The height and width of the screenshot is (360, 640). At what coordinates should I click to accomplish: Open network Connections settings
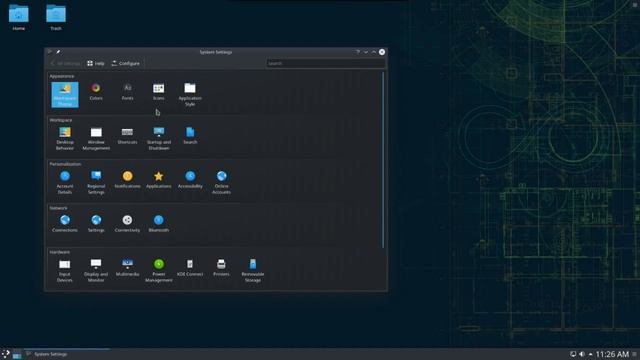65,224
